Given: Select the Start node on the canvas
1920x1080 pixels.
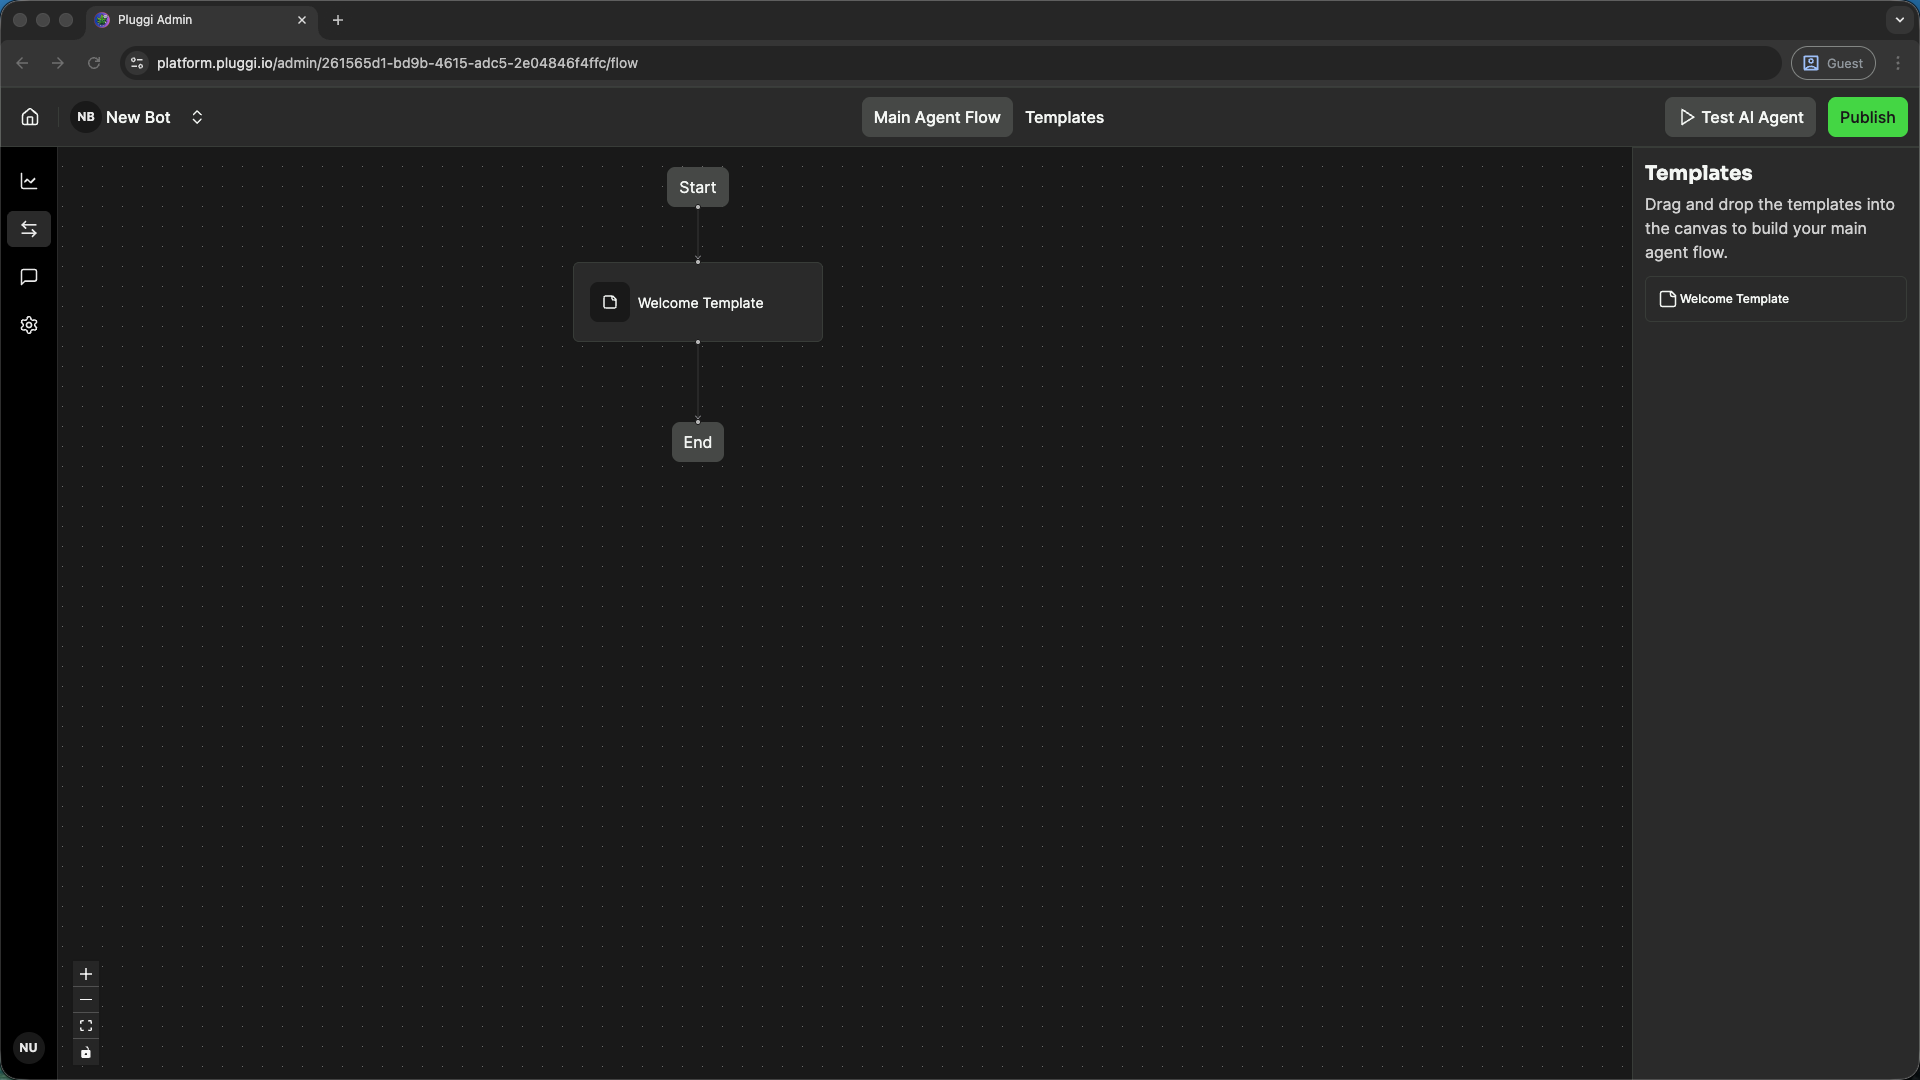Looking at the screenshot, I should click(697, 187).
